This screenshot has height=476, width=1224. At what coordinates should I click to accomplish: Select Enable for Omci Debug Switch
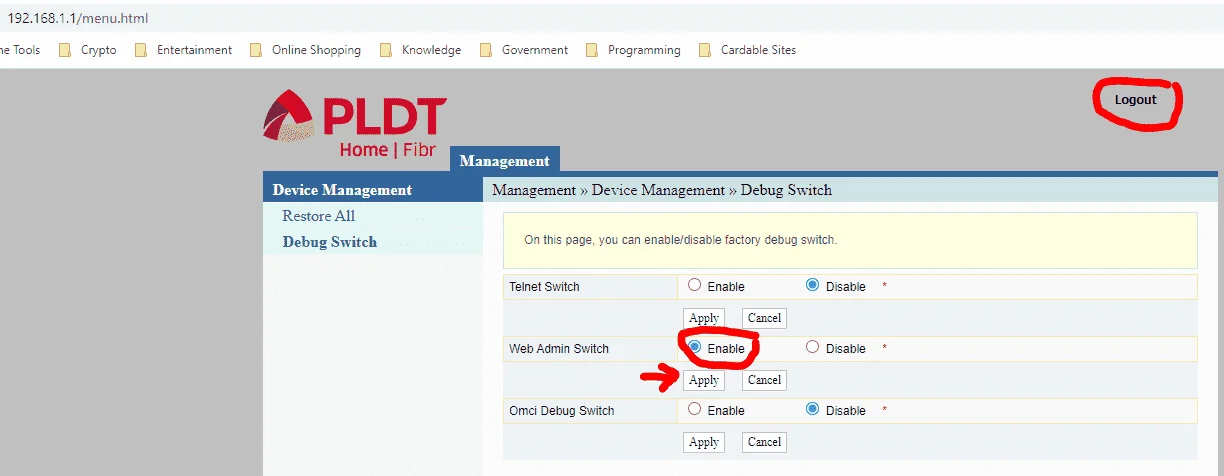pyautogui.click(x=695, y=409)
